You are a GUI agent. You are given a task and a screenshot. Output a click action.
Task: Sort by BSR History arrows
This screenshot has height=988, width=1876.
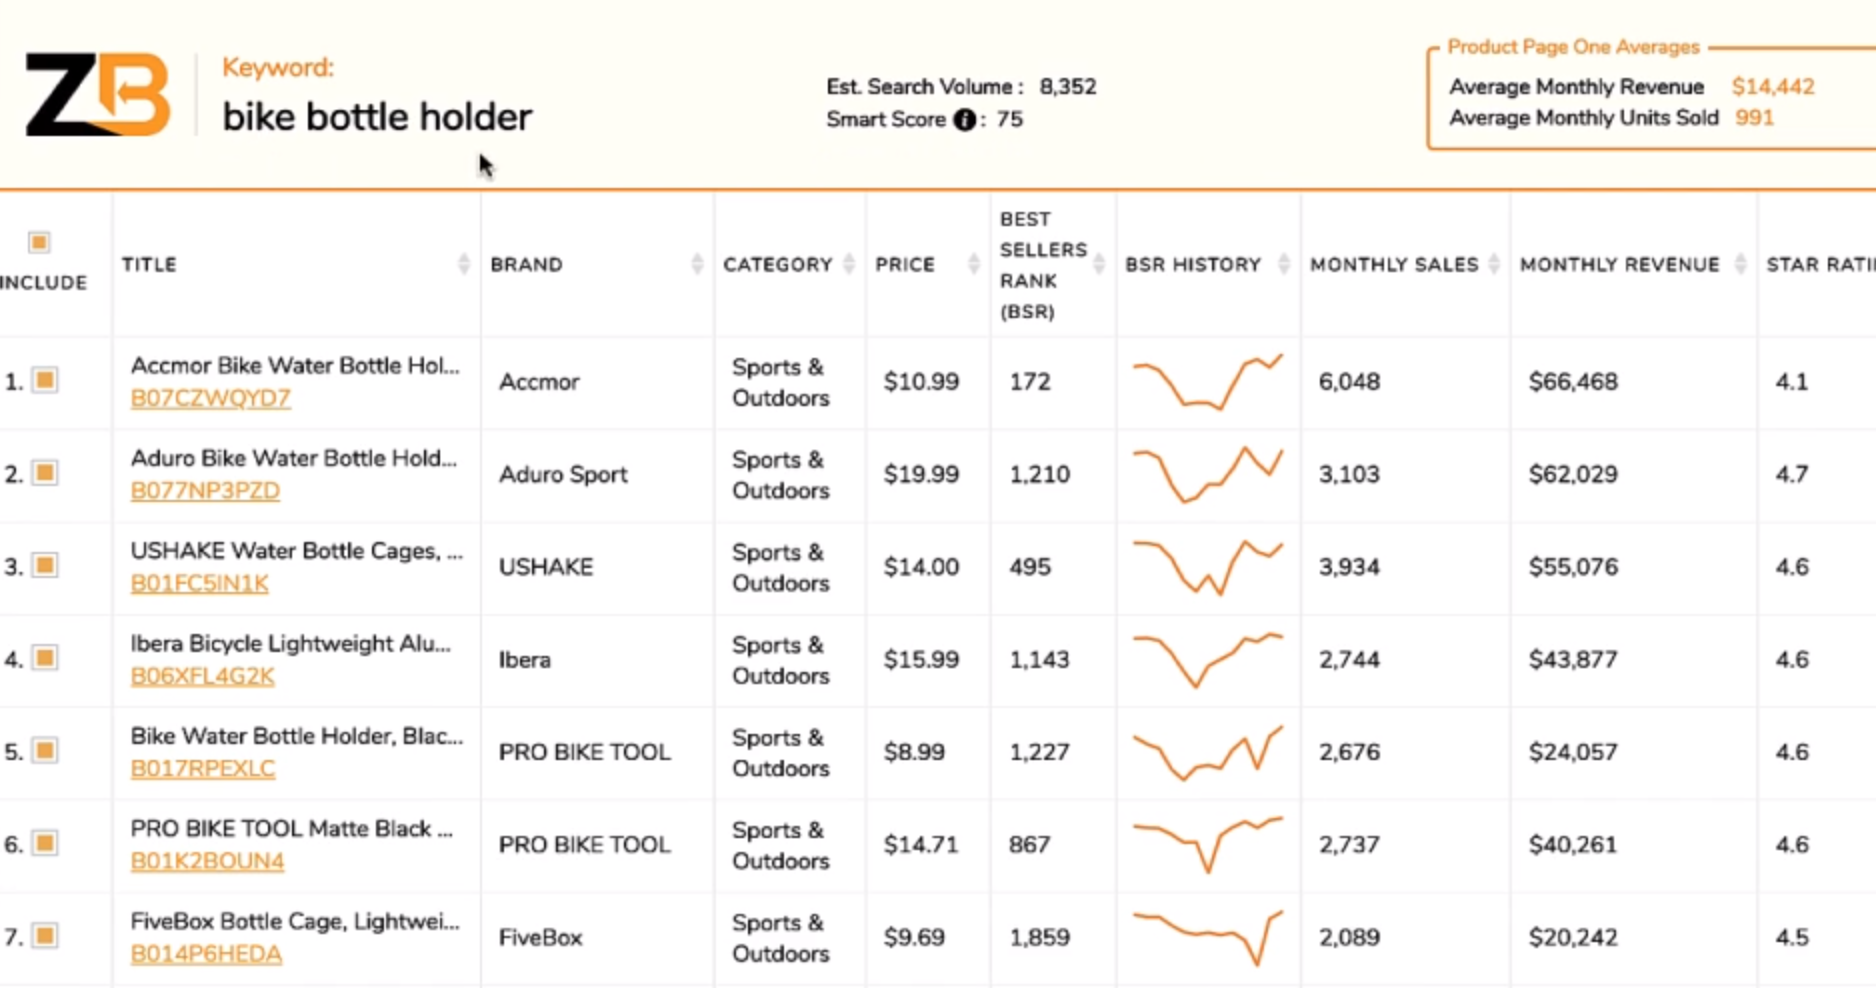pos(1284,264)
